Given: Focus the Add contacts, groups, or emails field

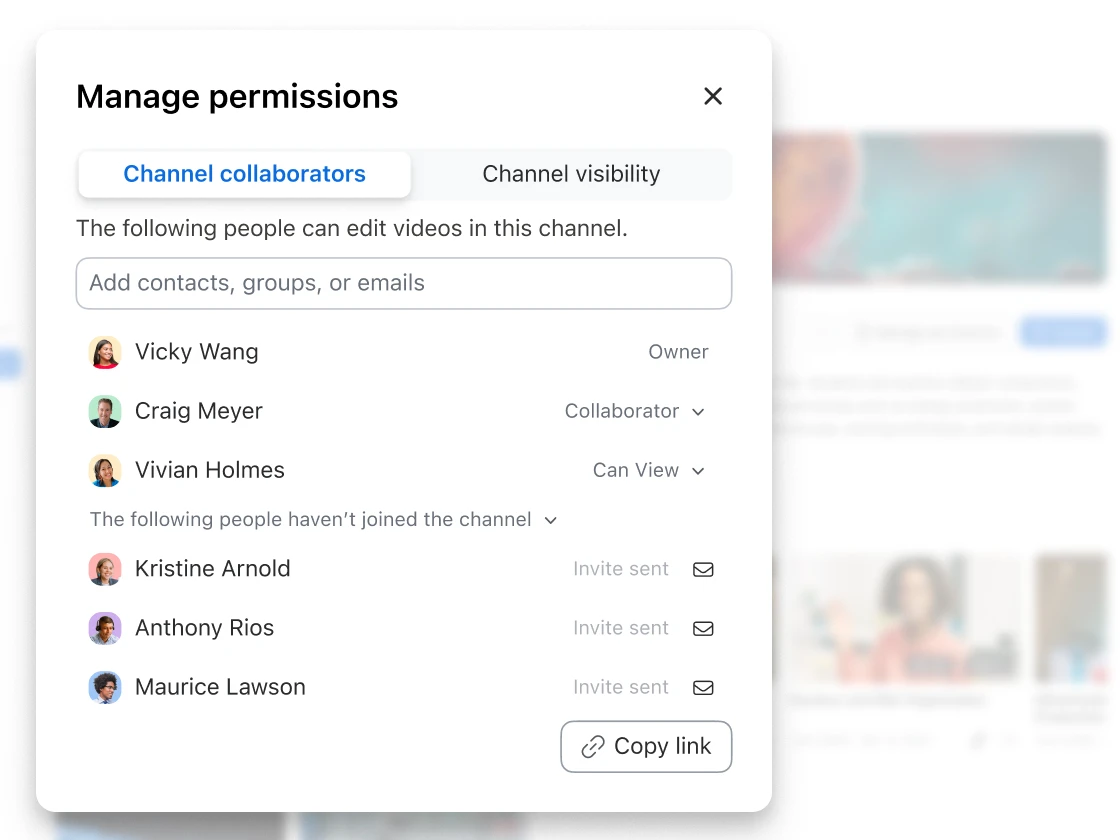Looking at the screenshot, I should coord(404,283).
